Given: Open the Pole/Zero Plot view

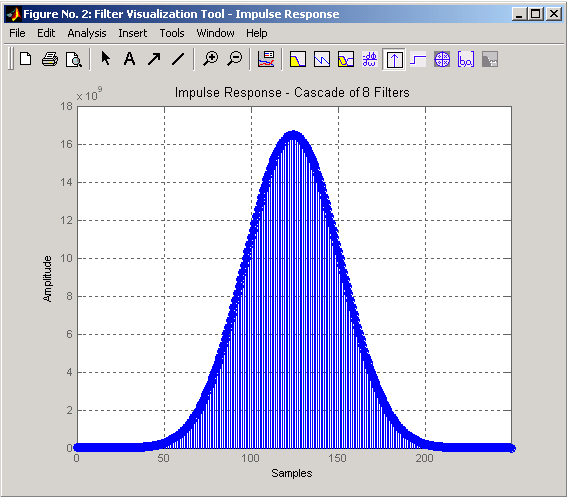Looking at the screenshot, I should pos(442,59).
